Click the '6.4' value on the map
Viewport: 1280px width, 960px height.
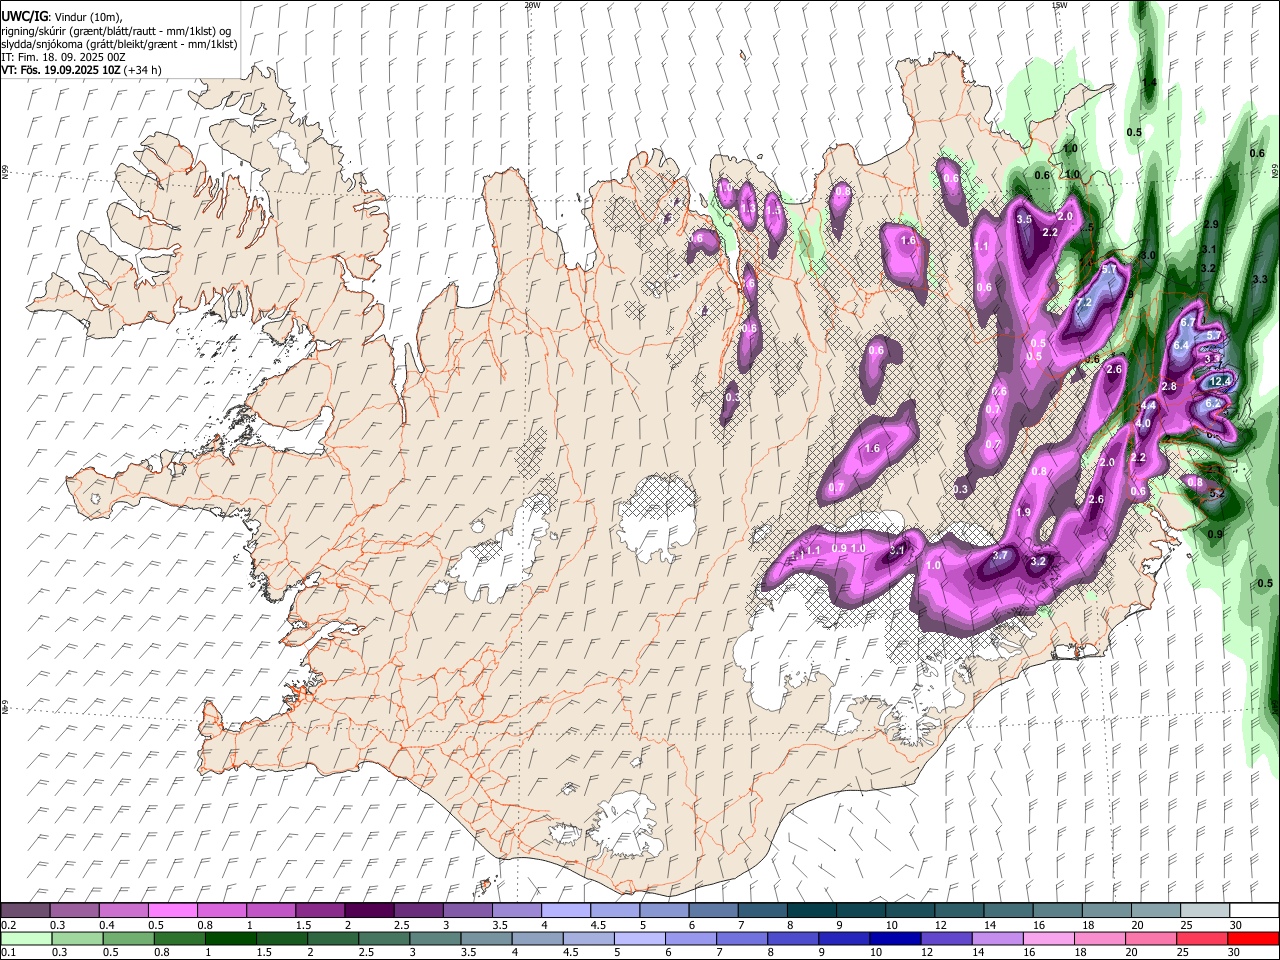click(1181, 345)
